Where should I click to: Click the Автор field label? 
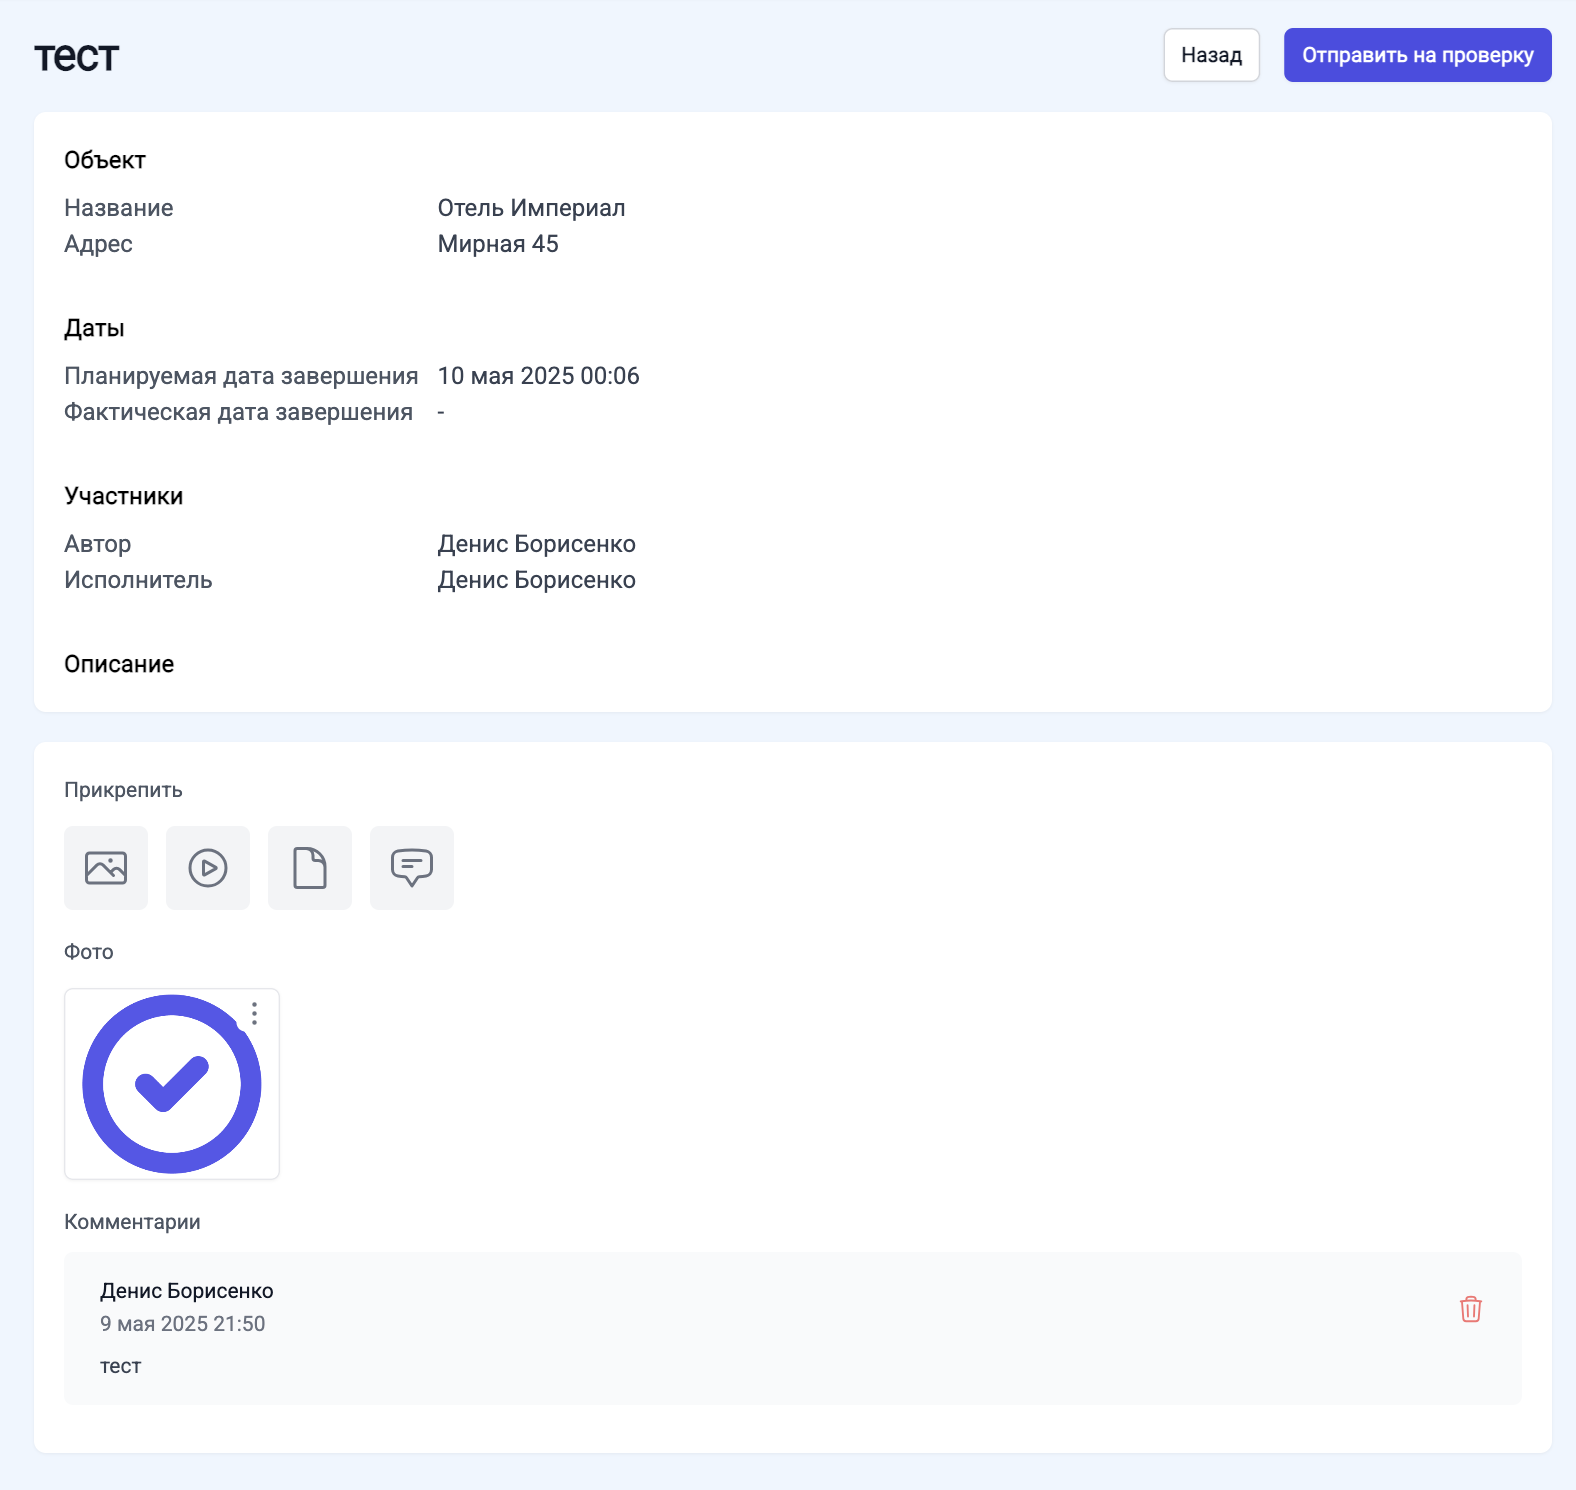(x=98, y=544)
